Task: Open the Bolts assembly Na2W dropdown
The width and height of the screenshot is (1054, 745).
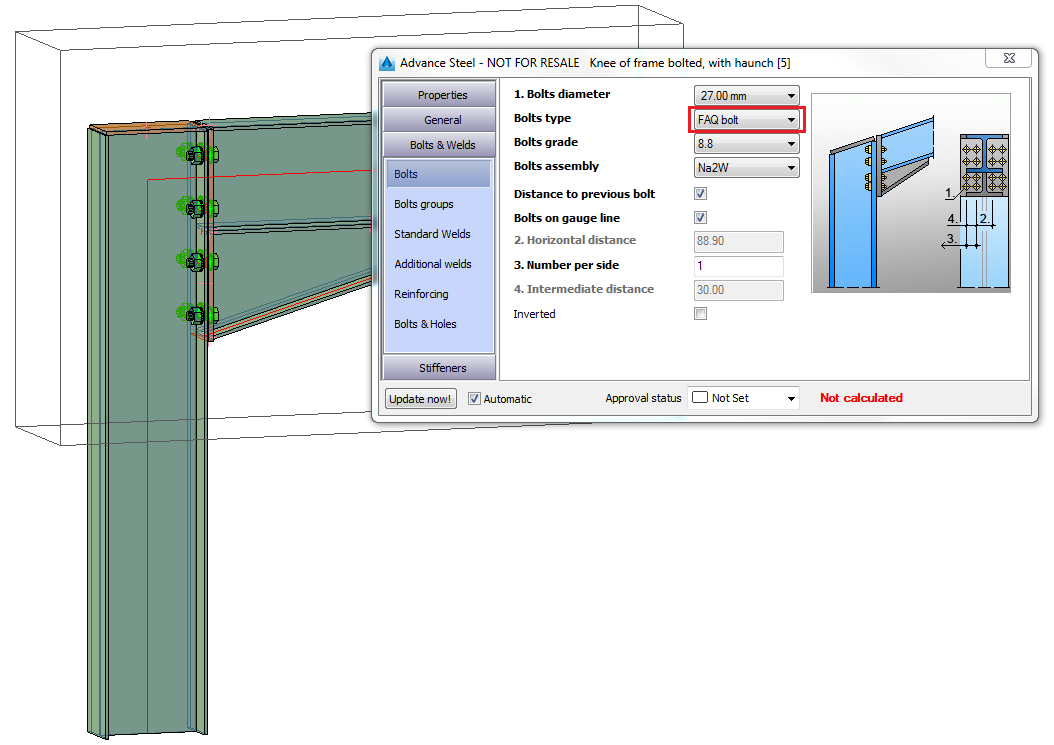Action: pyautogui.click(x=746, y=167)
